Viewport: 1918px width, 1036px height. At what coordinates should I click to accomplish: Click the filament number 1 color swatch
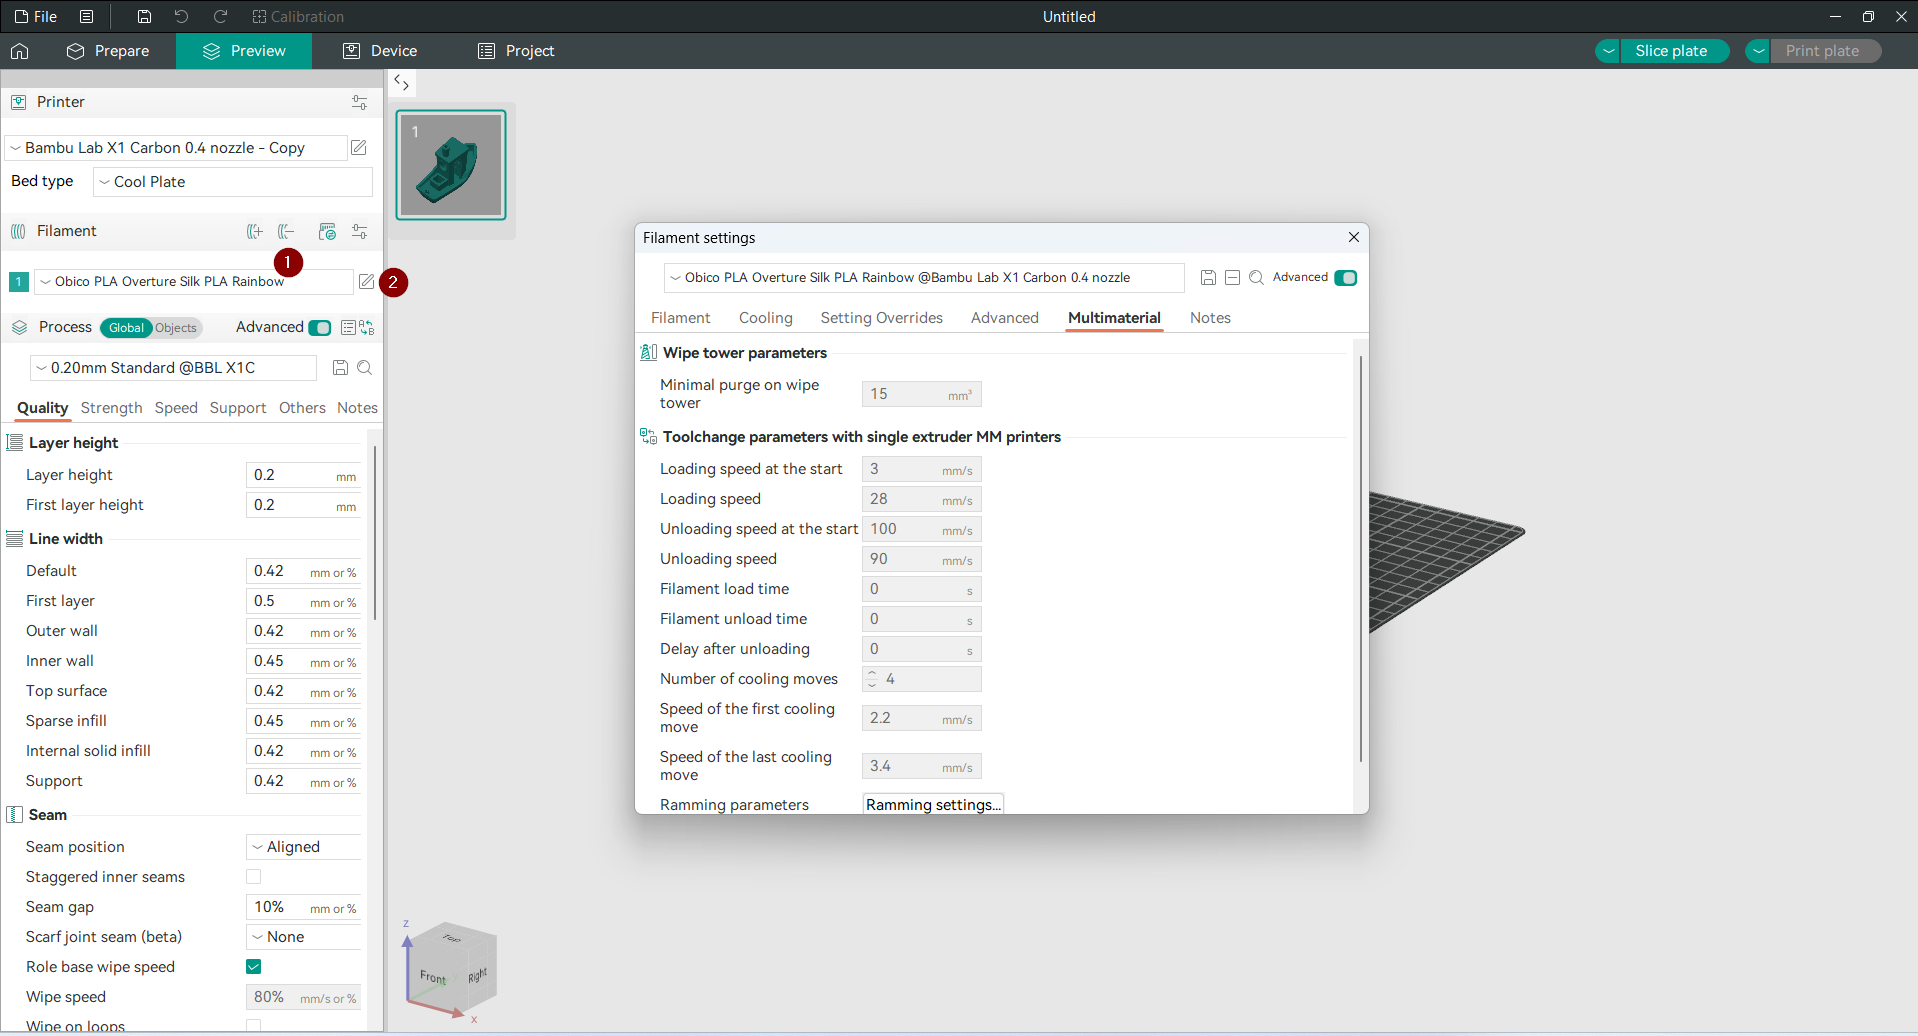[x=19, y=282]
